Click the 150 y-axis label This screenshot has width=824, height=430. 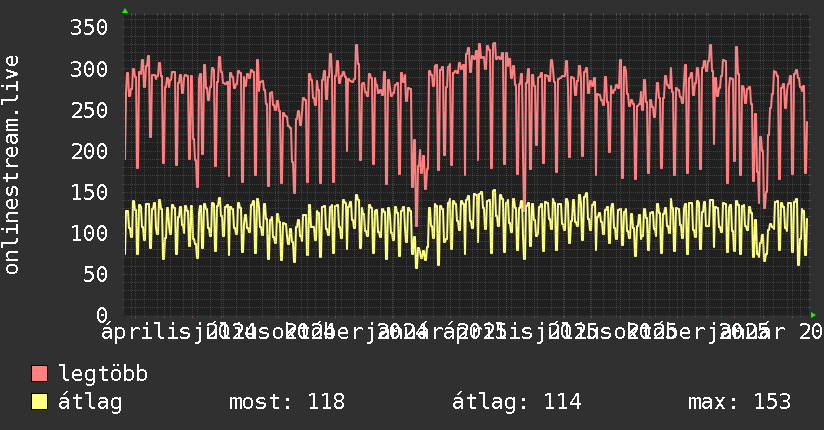89,192
